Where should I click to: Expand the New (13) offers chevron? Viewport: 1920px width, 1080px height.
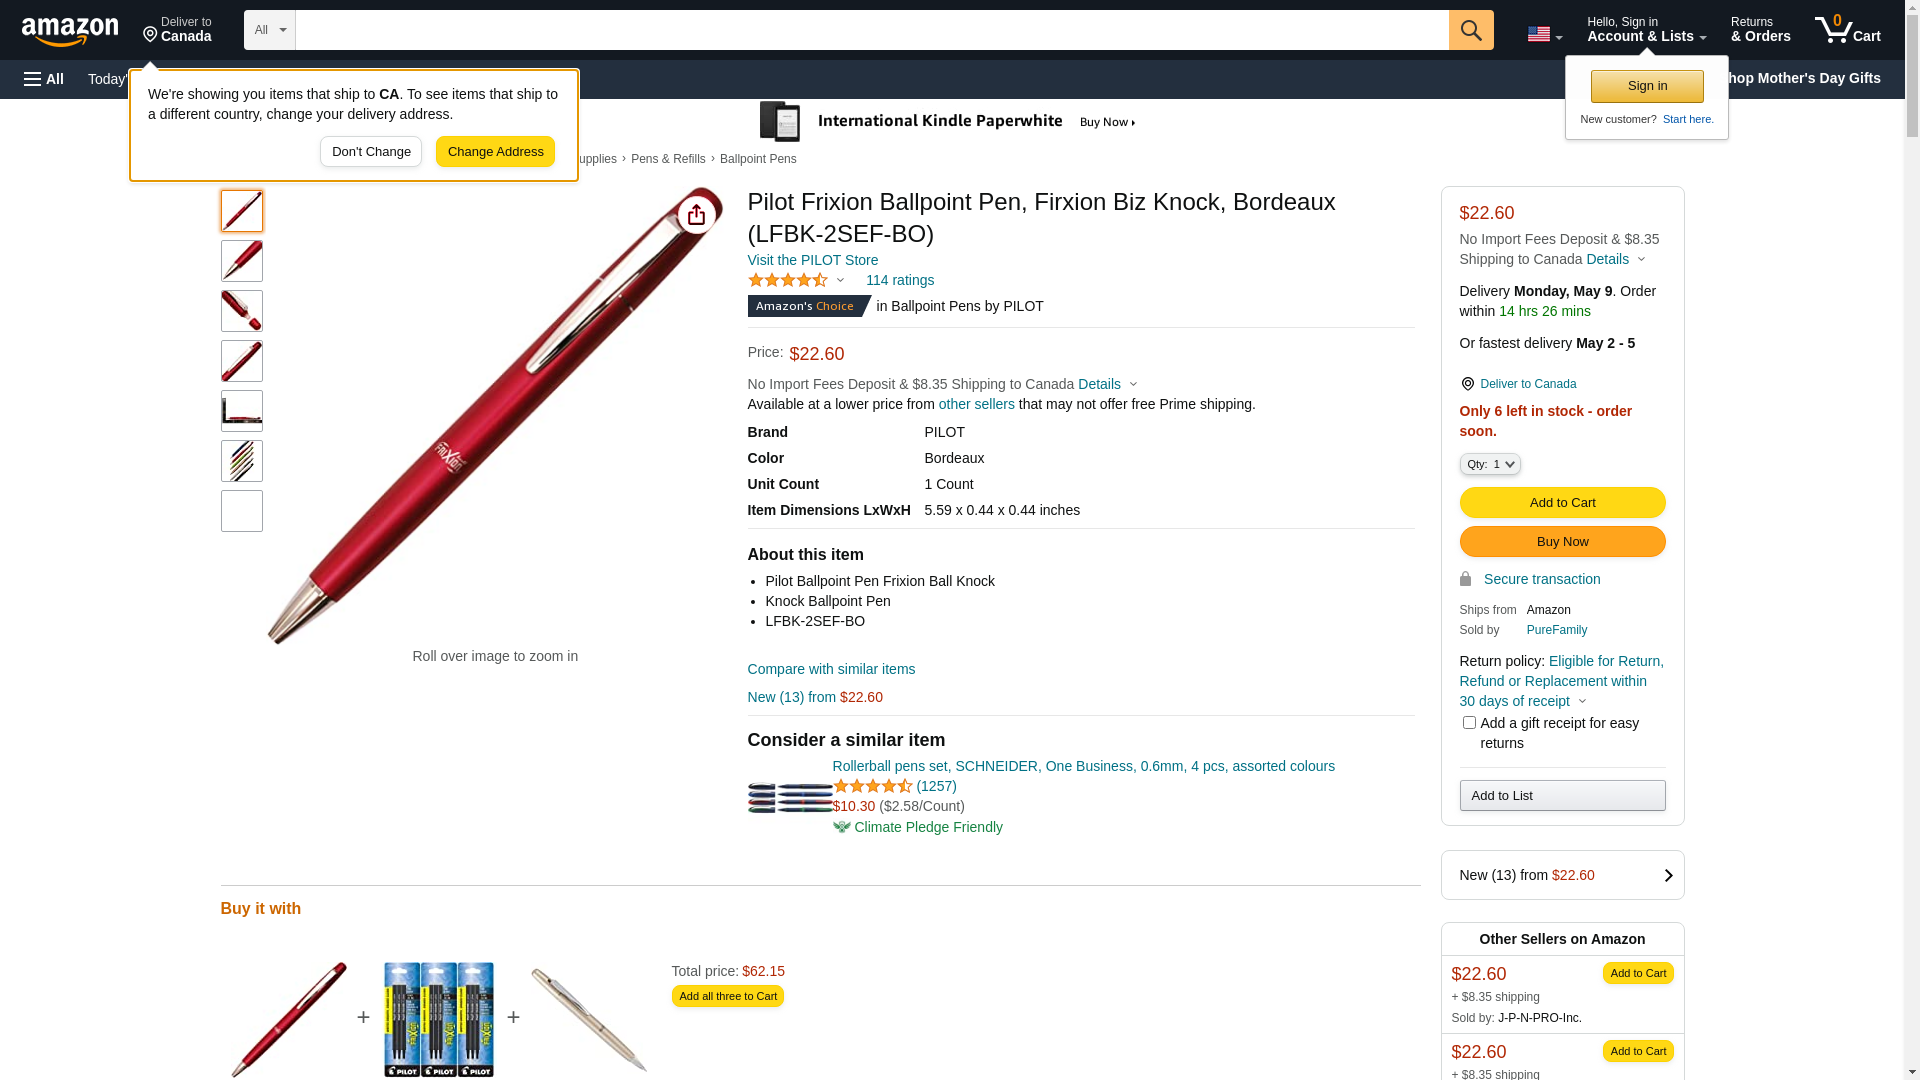click(1668, 875)
